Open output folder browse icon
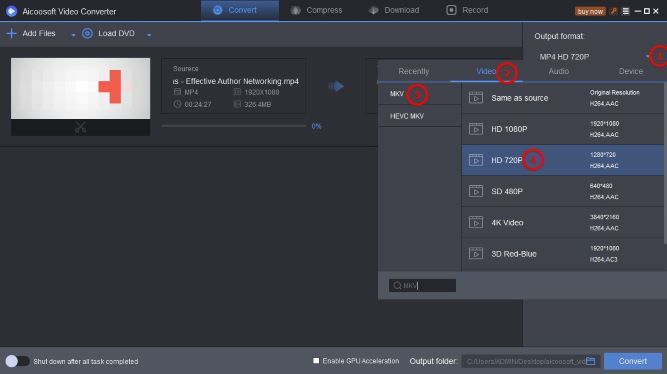Viewport: 667px width, 374px height. coord(590,361)
